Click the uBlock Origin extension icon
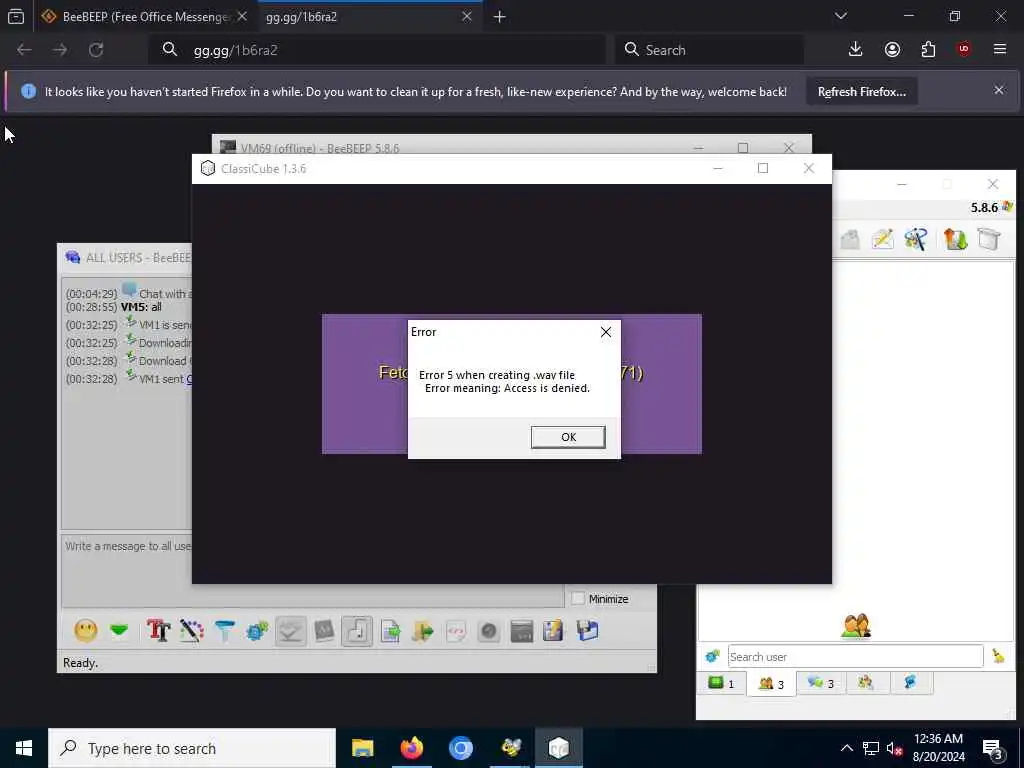 pos(964,49)
